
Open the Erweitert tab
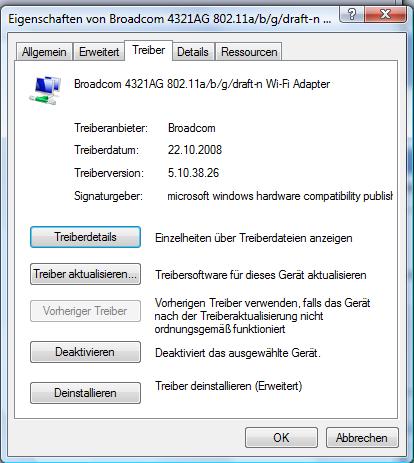point(99,52)
